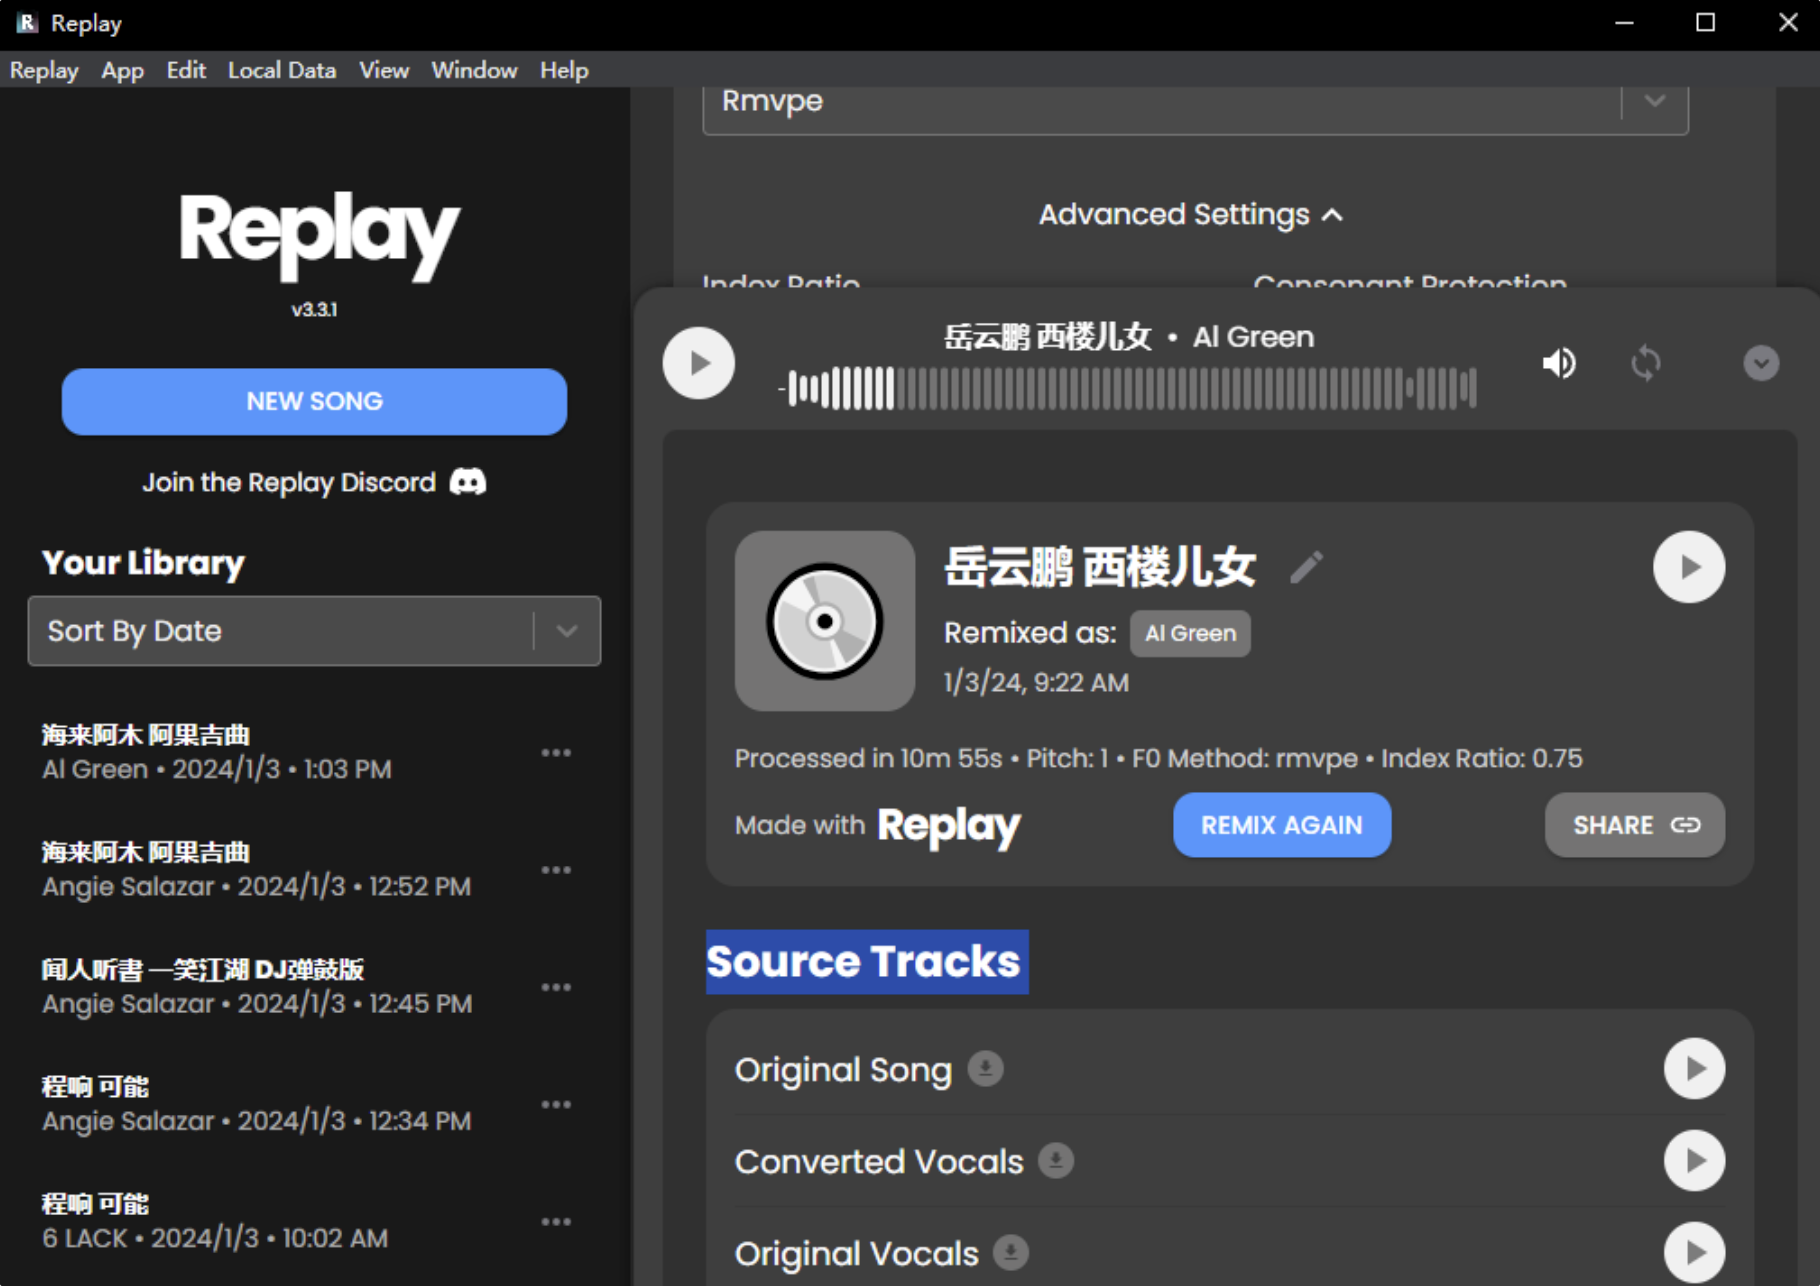Click the Made with Replay logo
This screenshot has height=1286, width=1820.
(948, 826)
